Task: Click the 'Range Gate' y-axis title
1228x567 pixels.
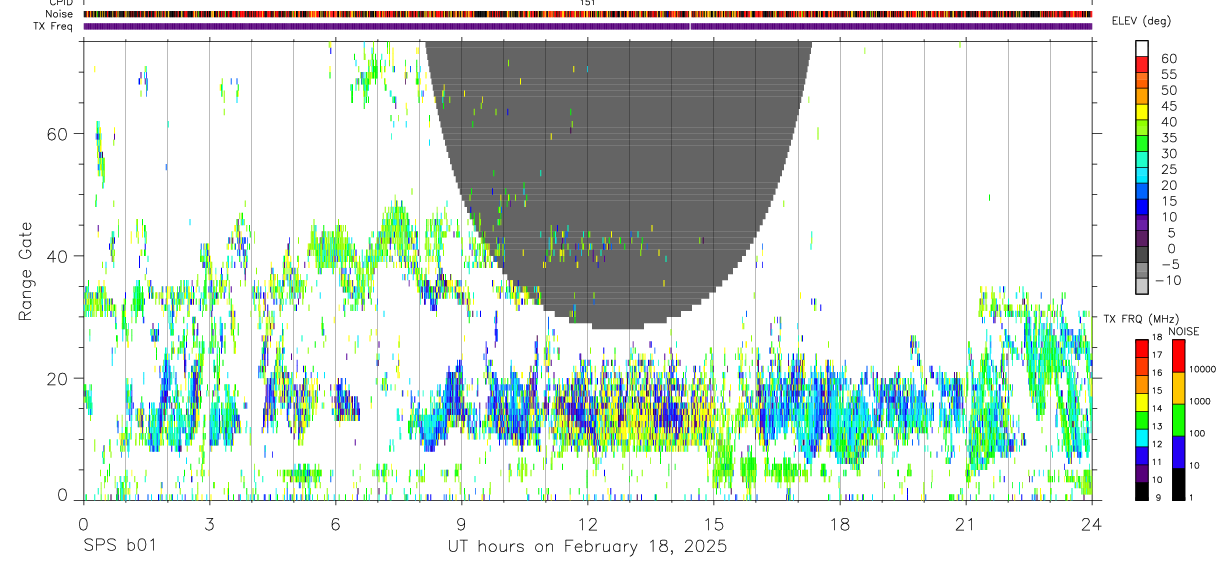Action: pyautogui.click(x=27, y=270)
